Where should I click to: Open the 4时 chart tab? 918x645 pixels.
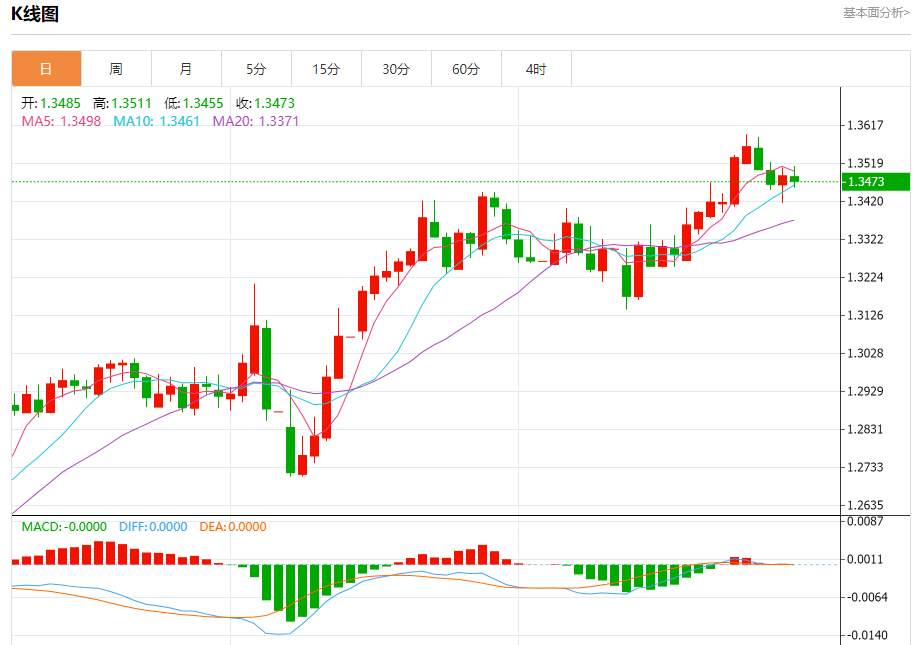tap(536, 69)
